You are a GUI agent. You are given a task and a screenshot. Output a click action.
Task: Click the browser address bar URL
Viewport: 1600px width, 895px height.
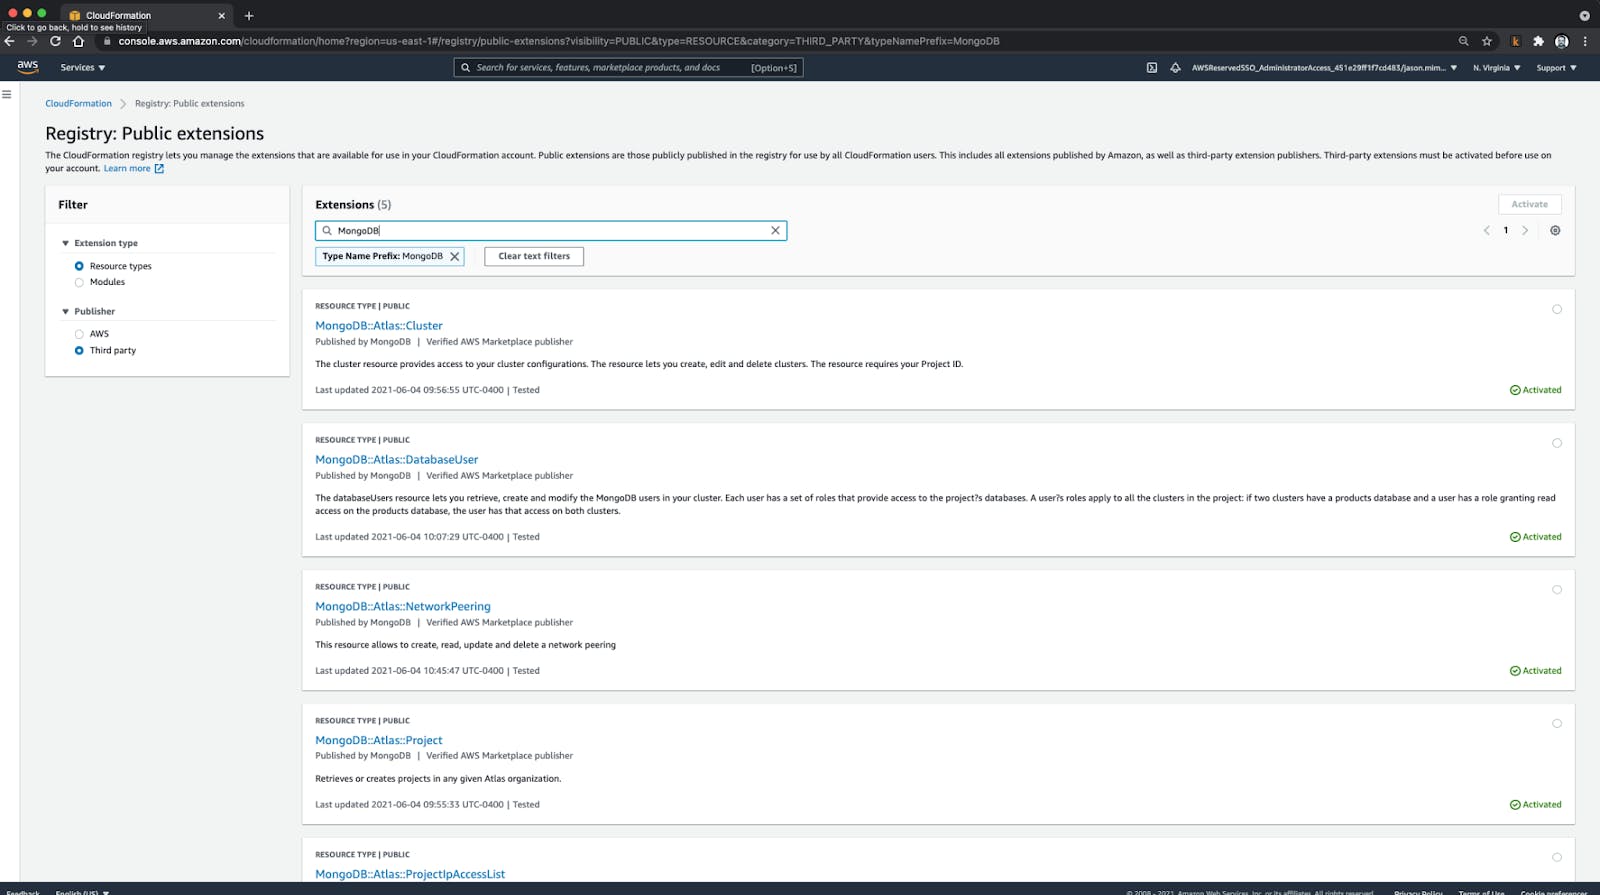click(x=558, y=41)
